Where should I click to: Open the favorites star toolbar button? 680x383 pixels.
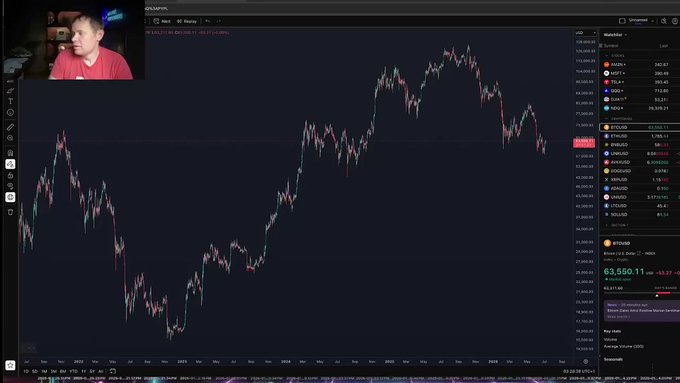tap(10, 365)
